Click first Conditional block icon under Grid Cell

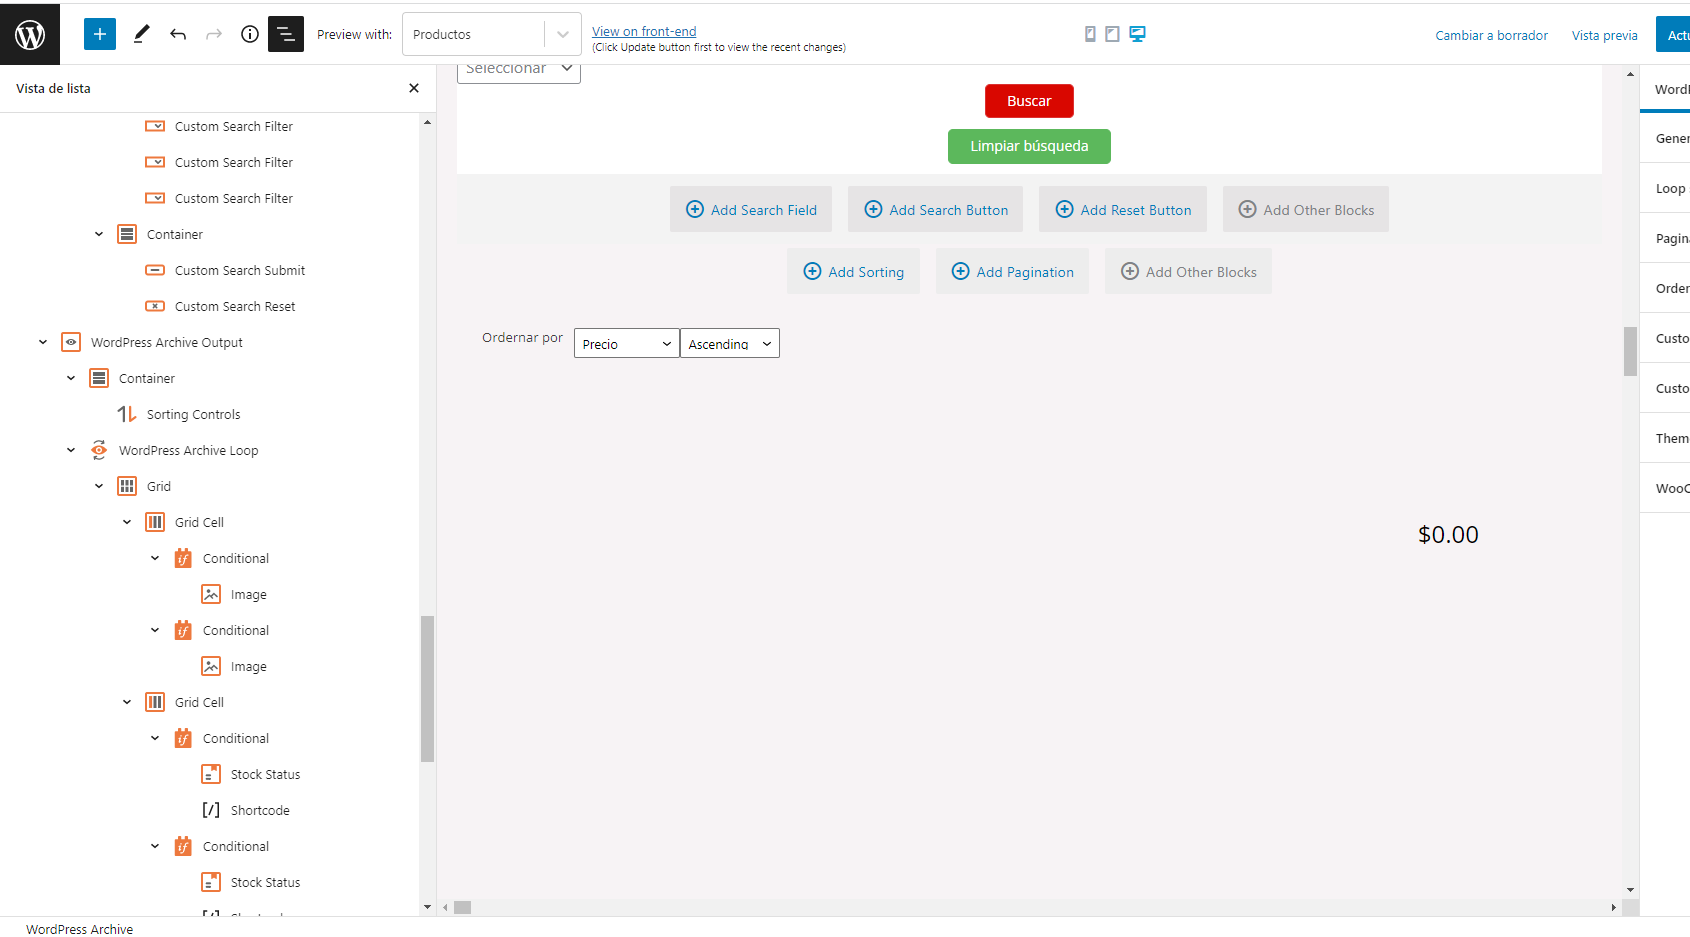(x=183, y=558)
